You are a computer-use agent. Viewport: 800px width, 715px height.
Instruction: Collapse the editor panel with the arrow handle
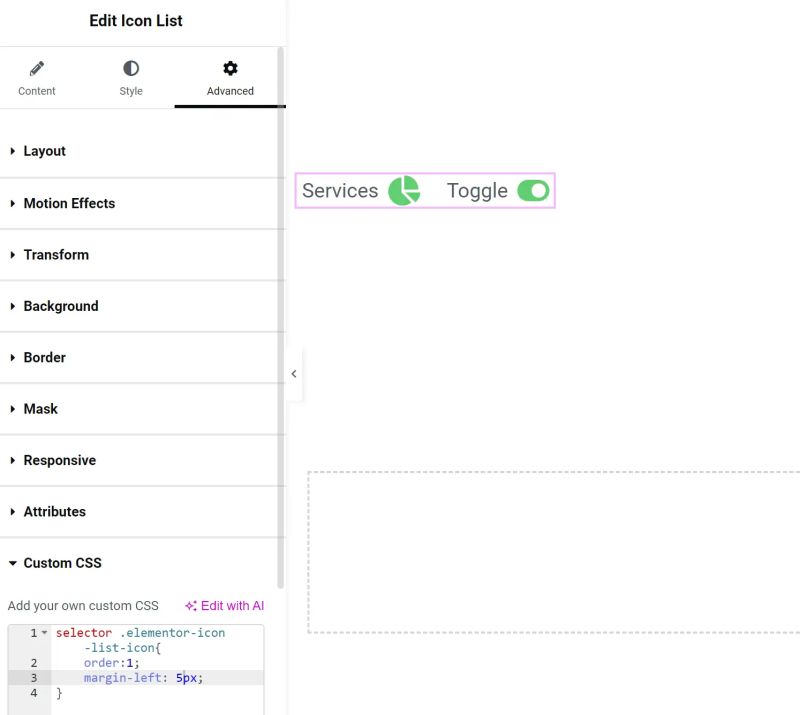point(294,374)
